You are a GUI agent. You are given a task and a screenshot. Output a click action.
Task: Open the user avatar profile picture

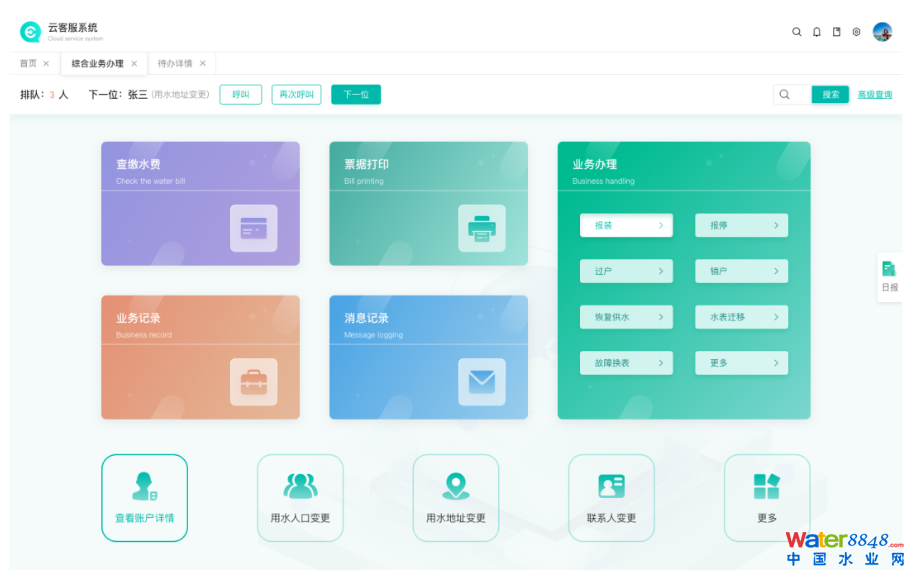click(x=882, y=32)
